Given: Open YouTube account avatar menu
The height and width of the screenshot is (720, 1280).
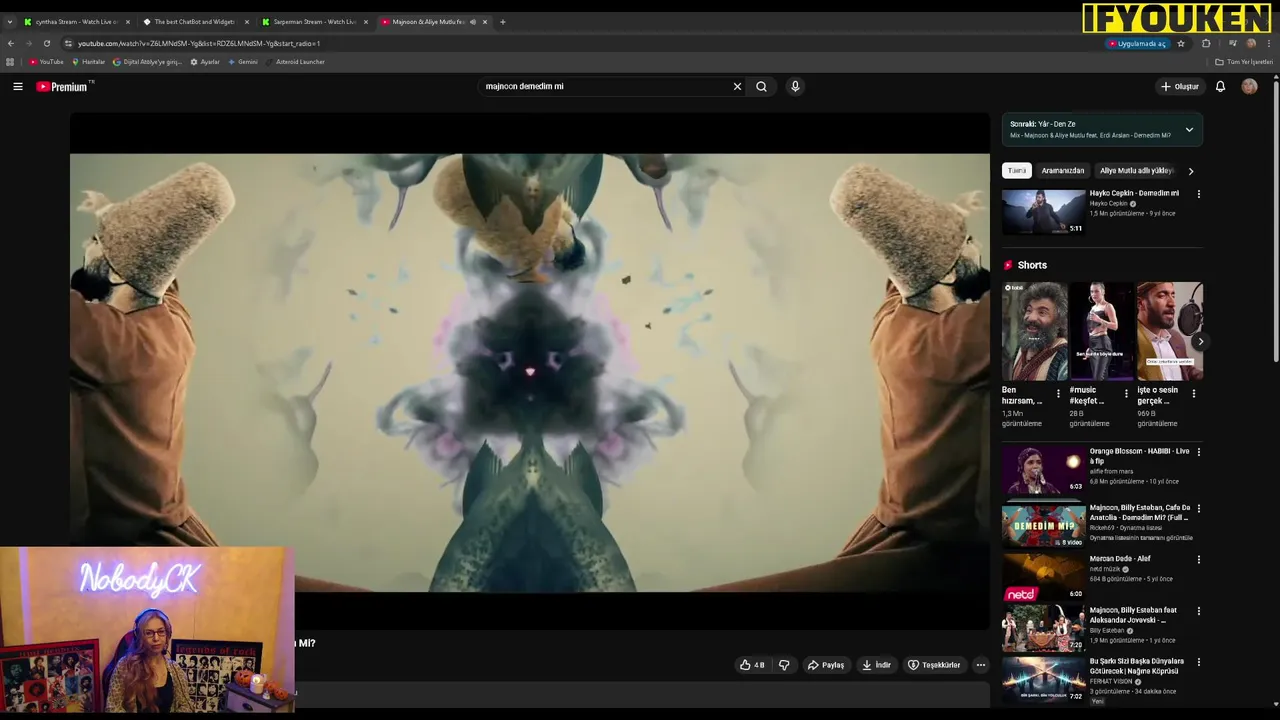Looking at the screenshot, I should tap(1249, 87).
